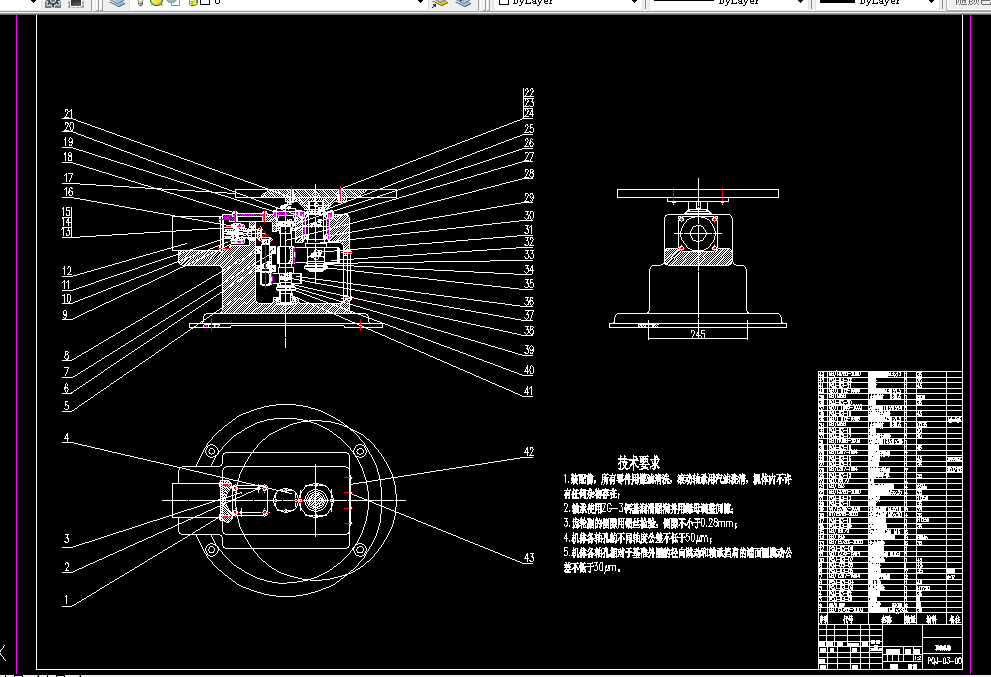
Task: Select the 245 dimension text
Action: (698, 334)
